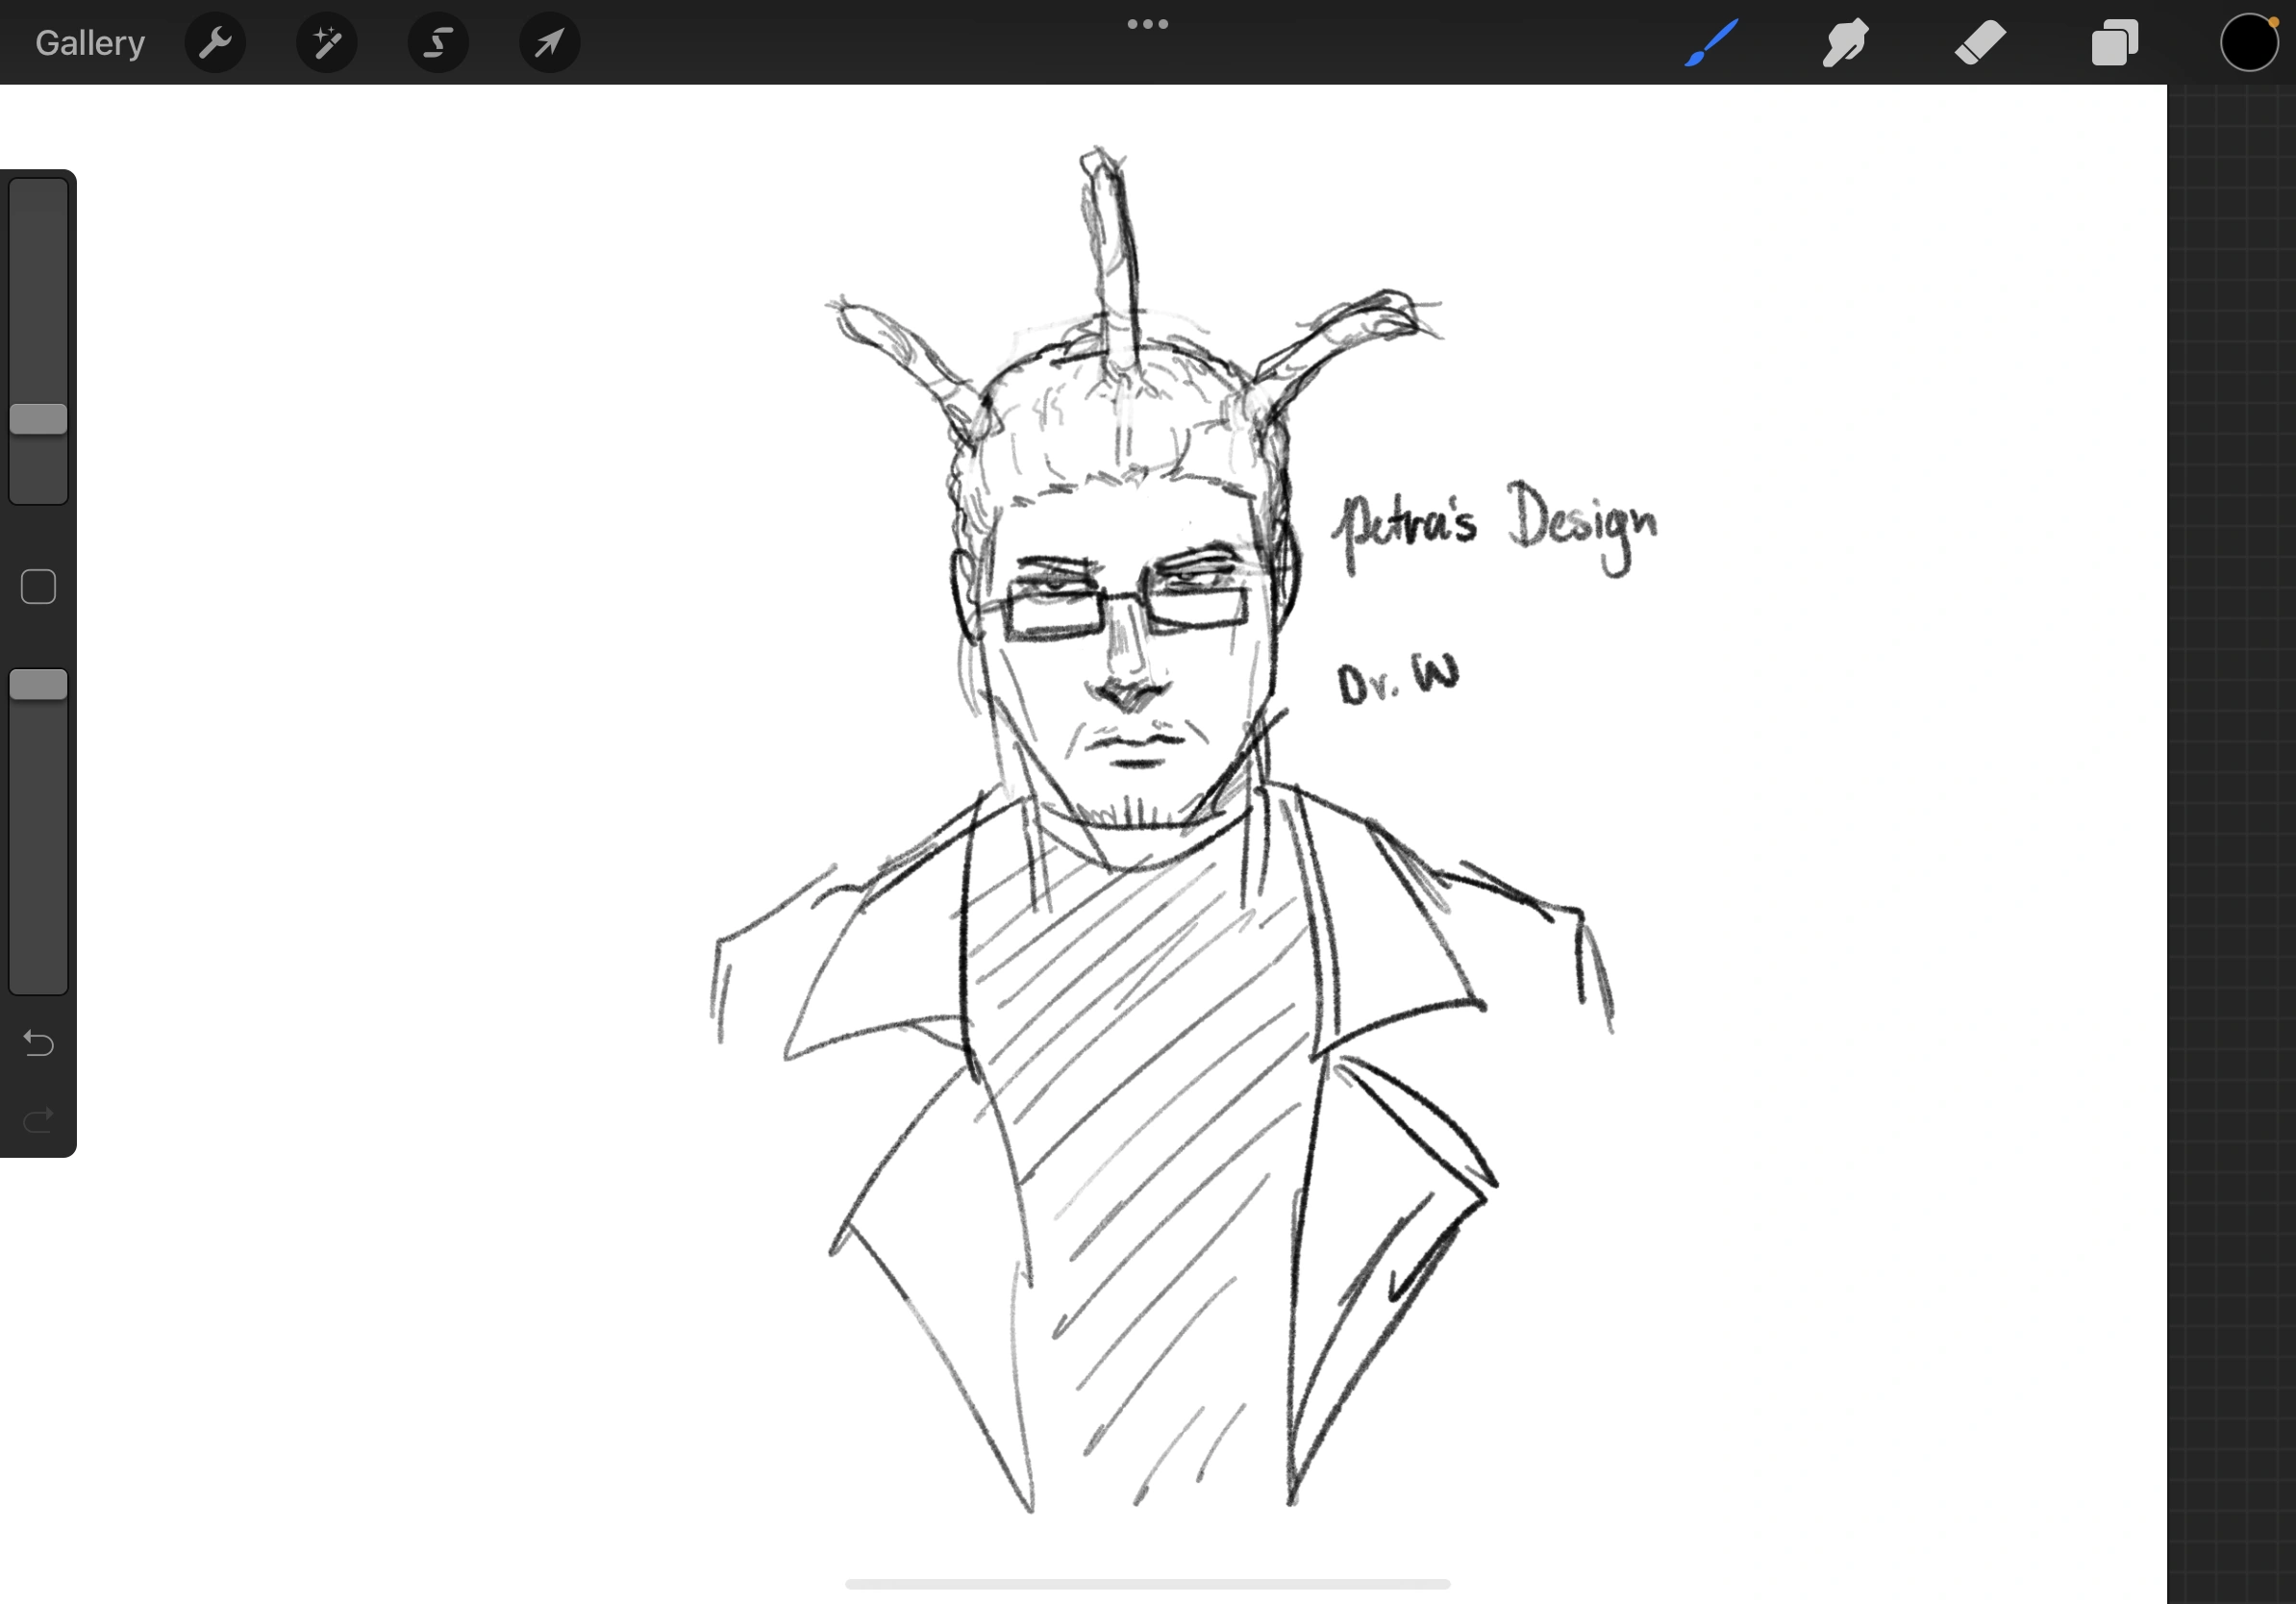2296x1604 pixels.
Task: Open the Layers panel
Action: coord(2114,43)
